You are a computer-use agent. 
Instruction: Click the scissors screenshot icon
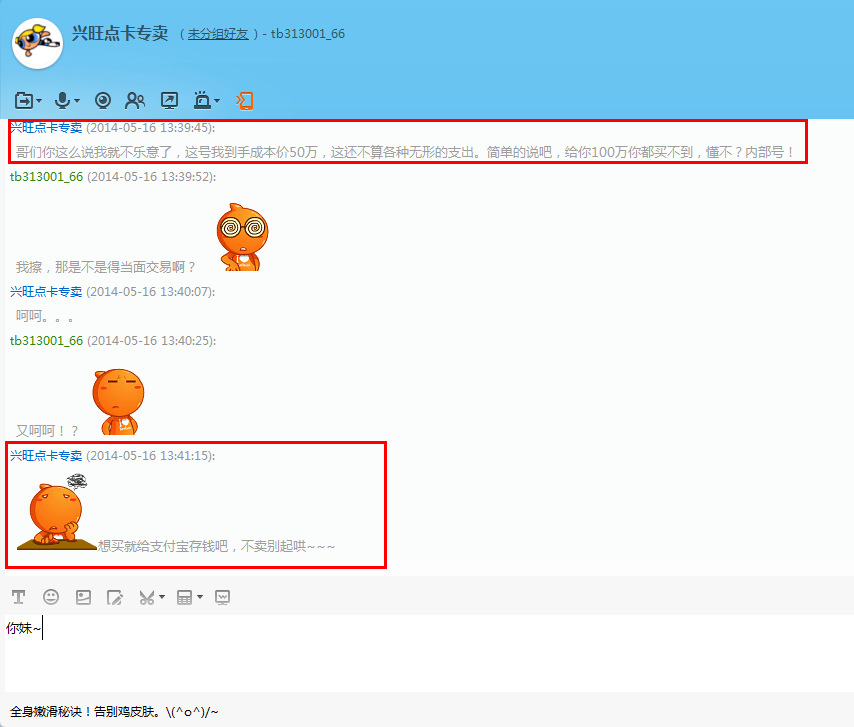[147, 597]
